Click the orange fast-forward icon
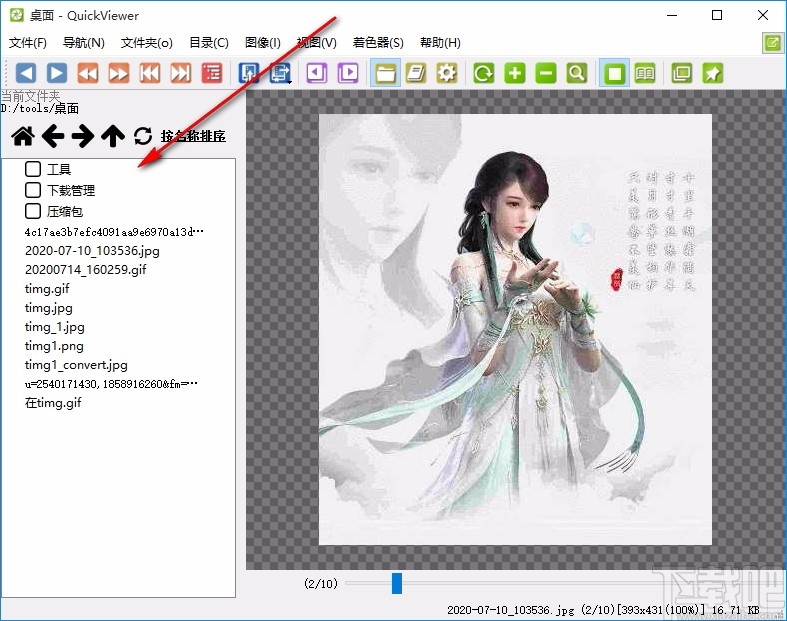 click(x=119, y=73)
